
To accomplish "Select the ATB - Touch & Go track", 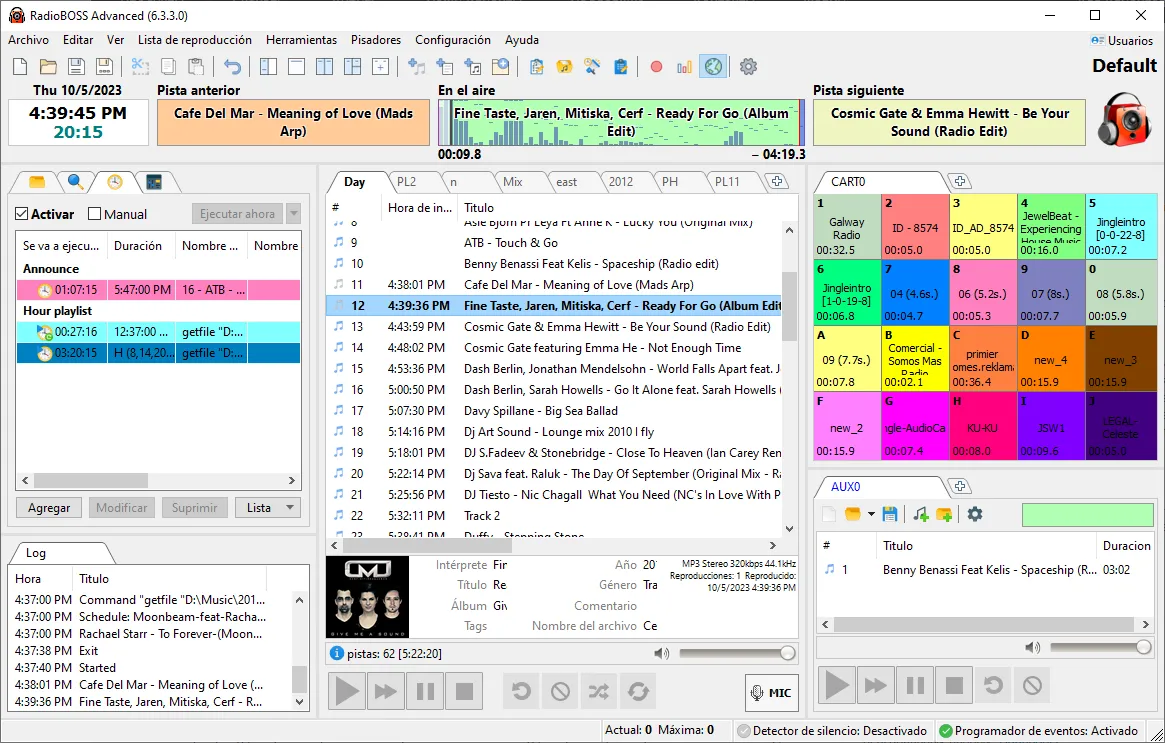I will [x=554, y=243].
